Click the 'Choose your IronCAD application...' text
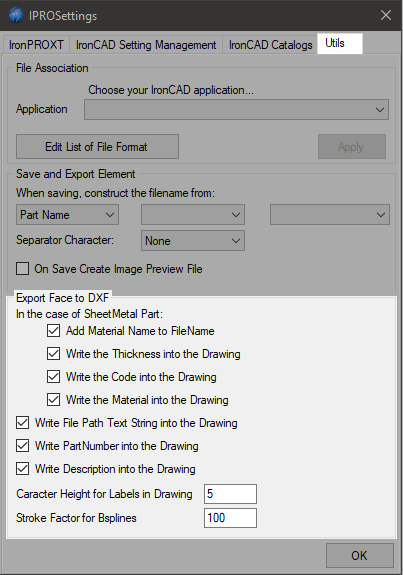This screenshot has height=575, width=403. click(171, 90)
